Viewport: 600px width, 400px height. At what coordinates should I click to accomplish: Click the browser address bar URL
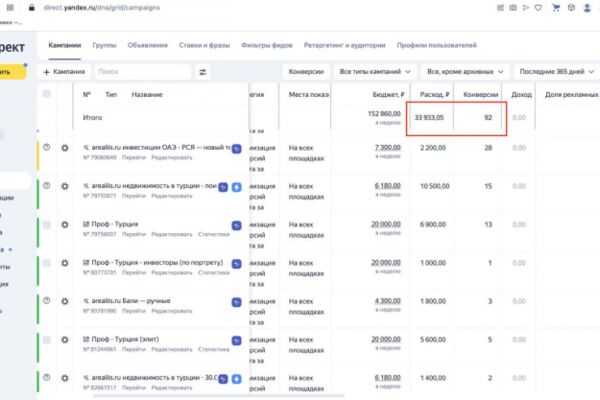[101, 8]
